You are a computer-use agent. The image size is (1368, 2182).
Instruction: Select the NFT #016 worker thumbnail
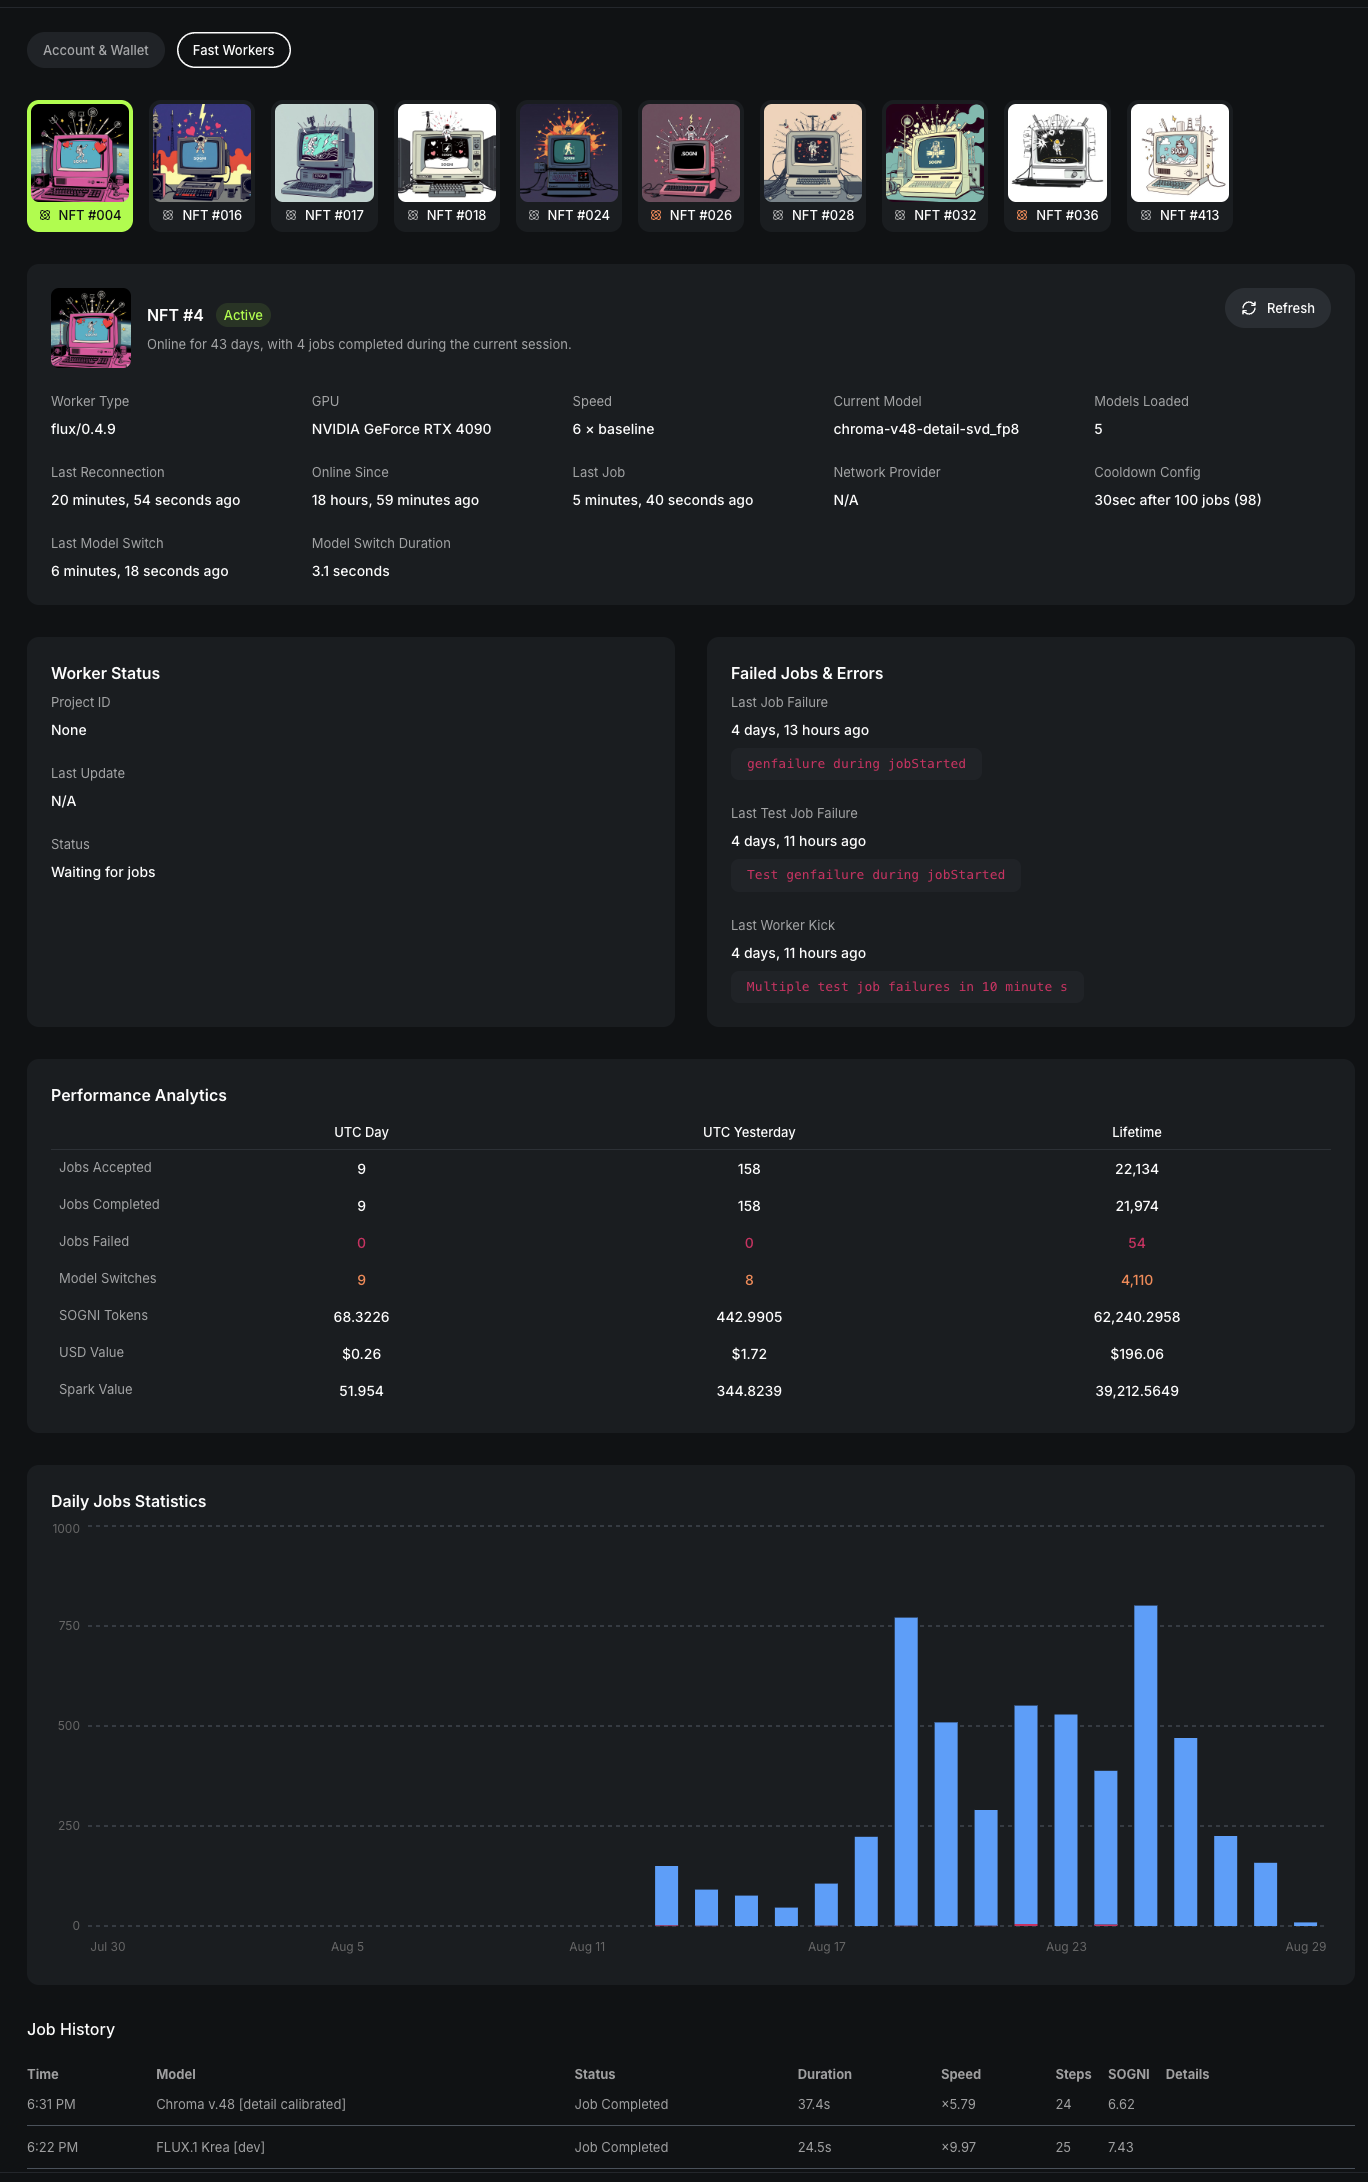[x=202, y=165]
